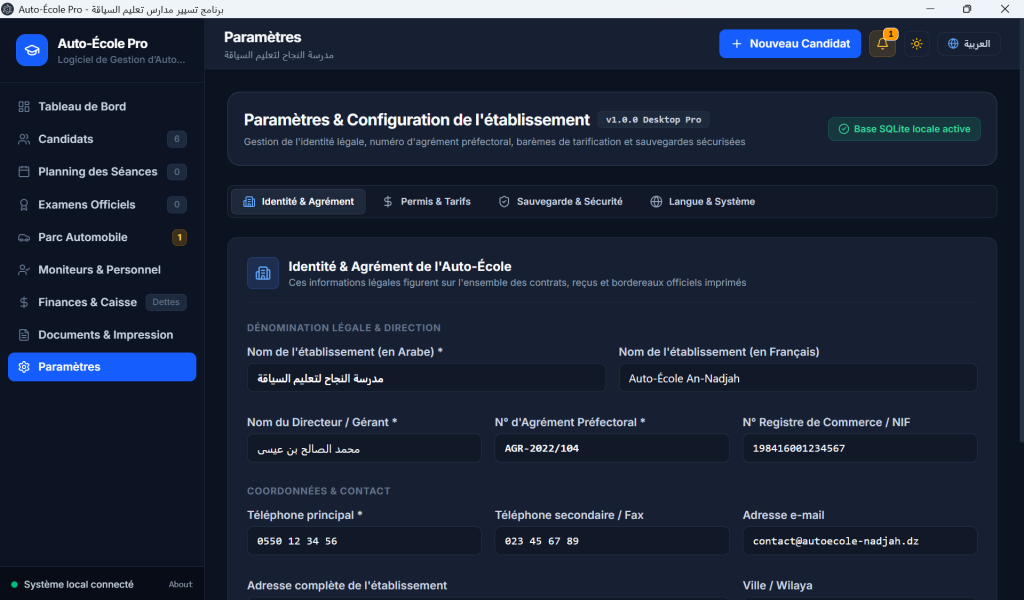Select Paramètres in the sidebar
This screenshot has height=600, width=1024.
(x=102, y=367)
